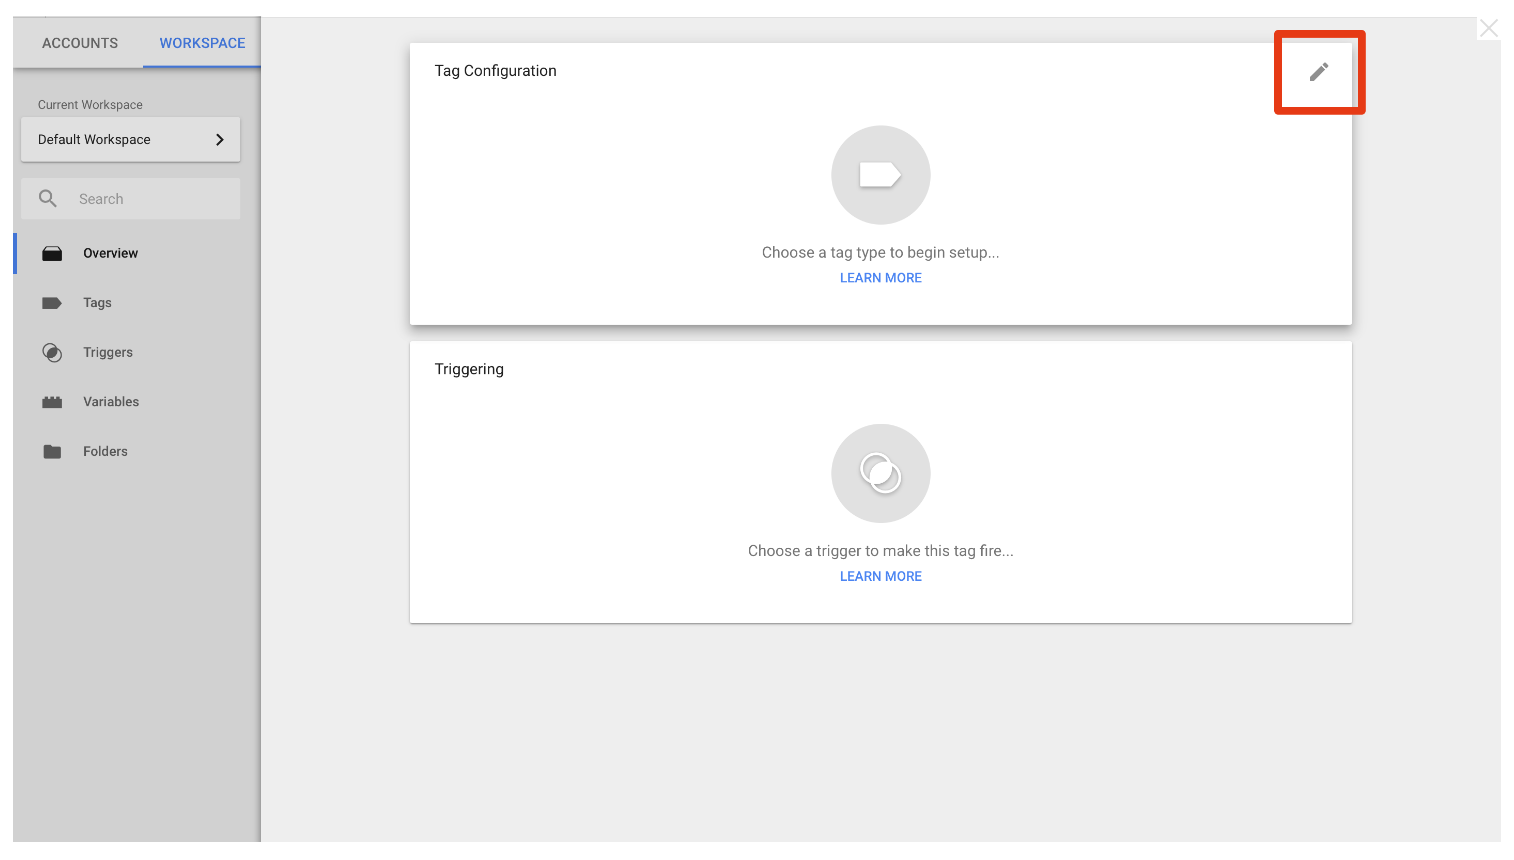Viewport: 1514px width, 860px height.
Task: Switch to the Accounts tab
Action: pos(80,43)
